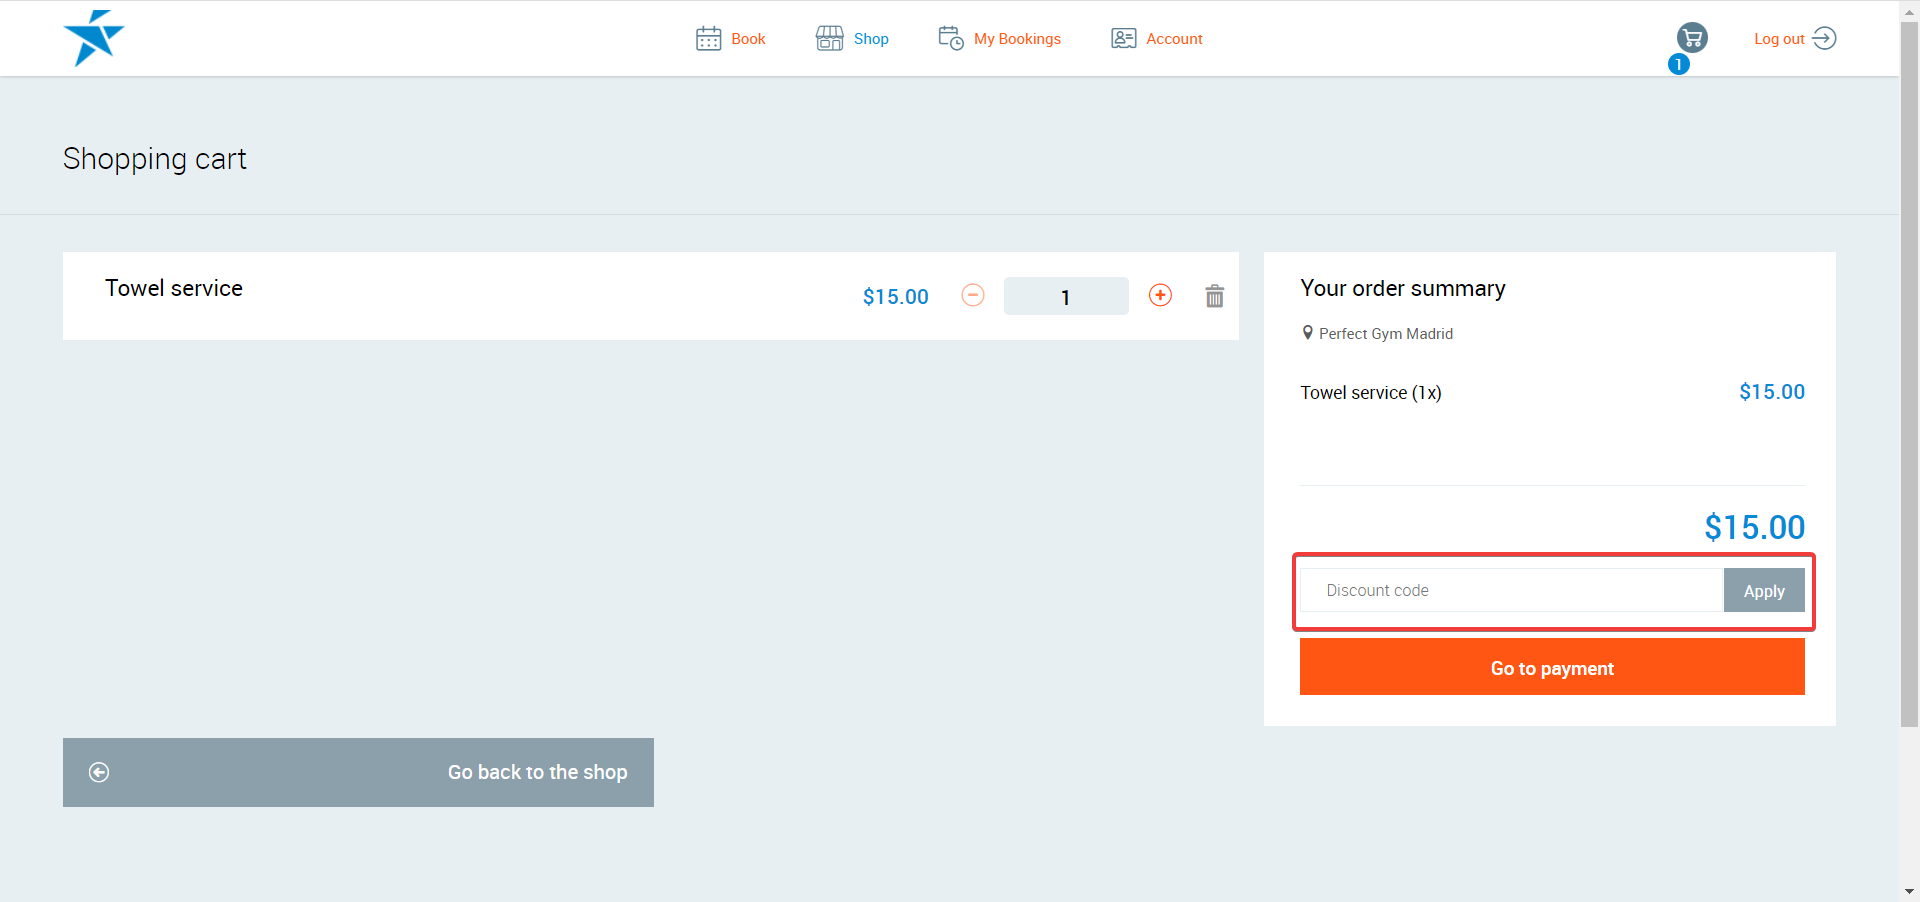Proceed with Go to payment button

(1551, 668)
